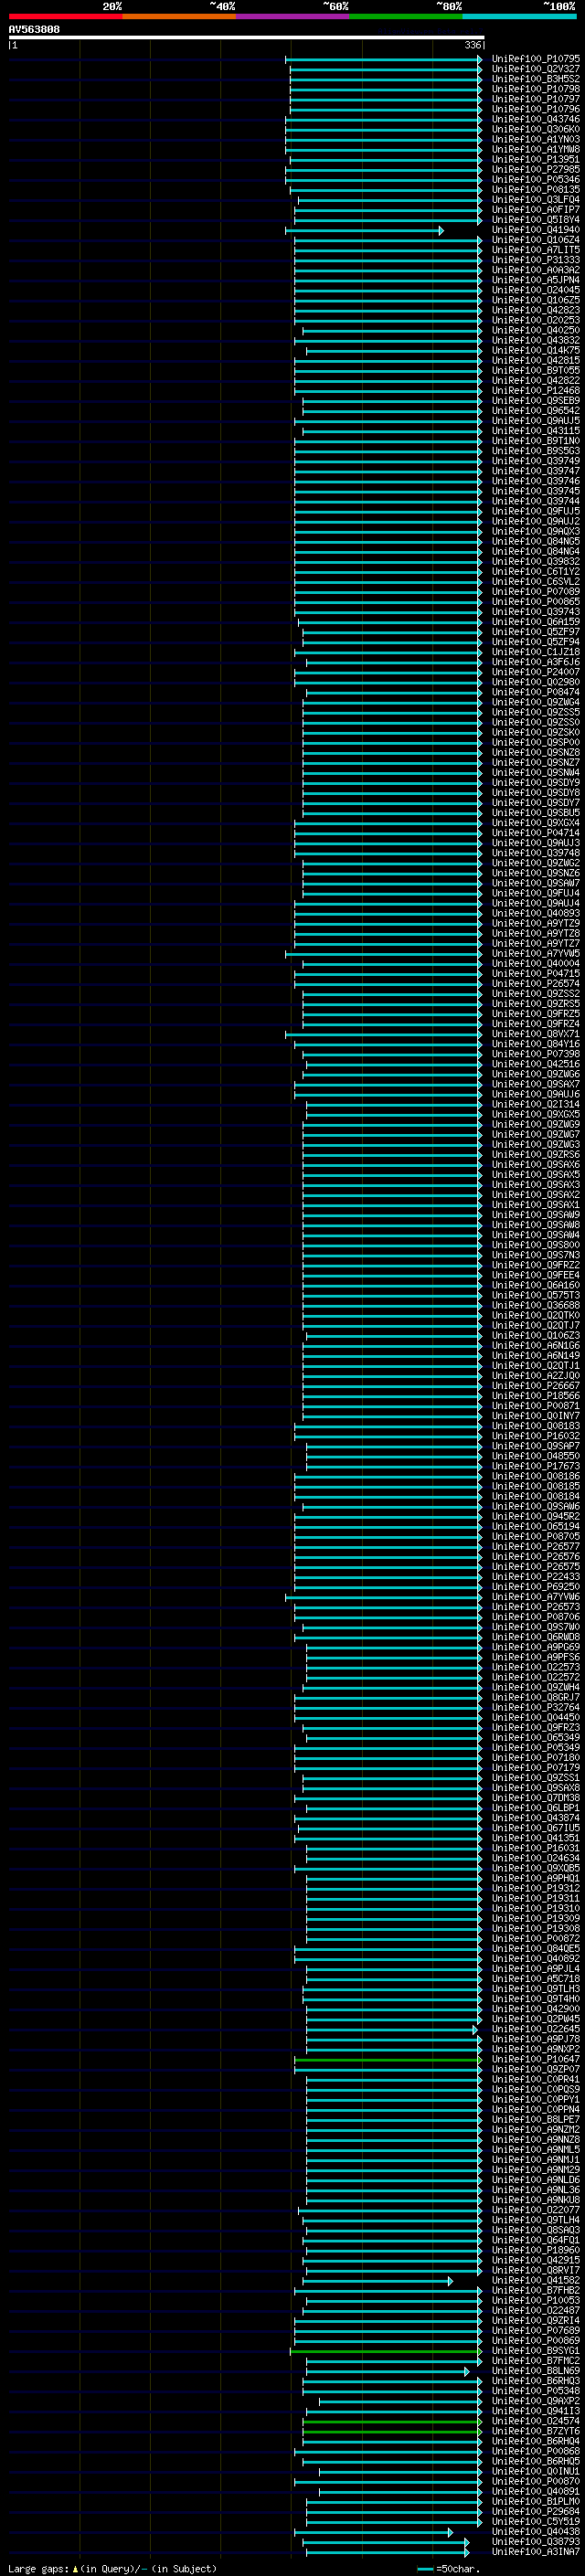Viewport: 585px width, 2576px height.
Task: Select hit UniRef100_P00869
Action: pos(536,2341)
